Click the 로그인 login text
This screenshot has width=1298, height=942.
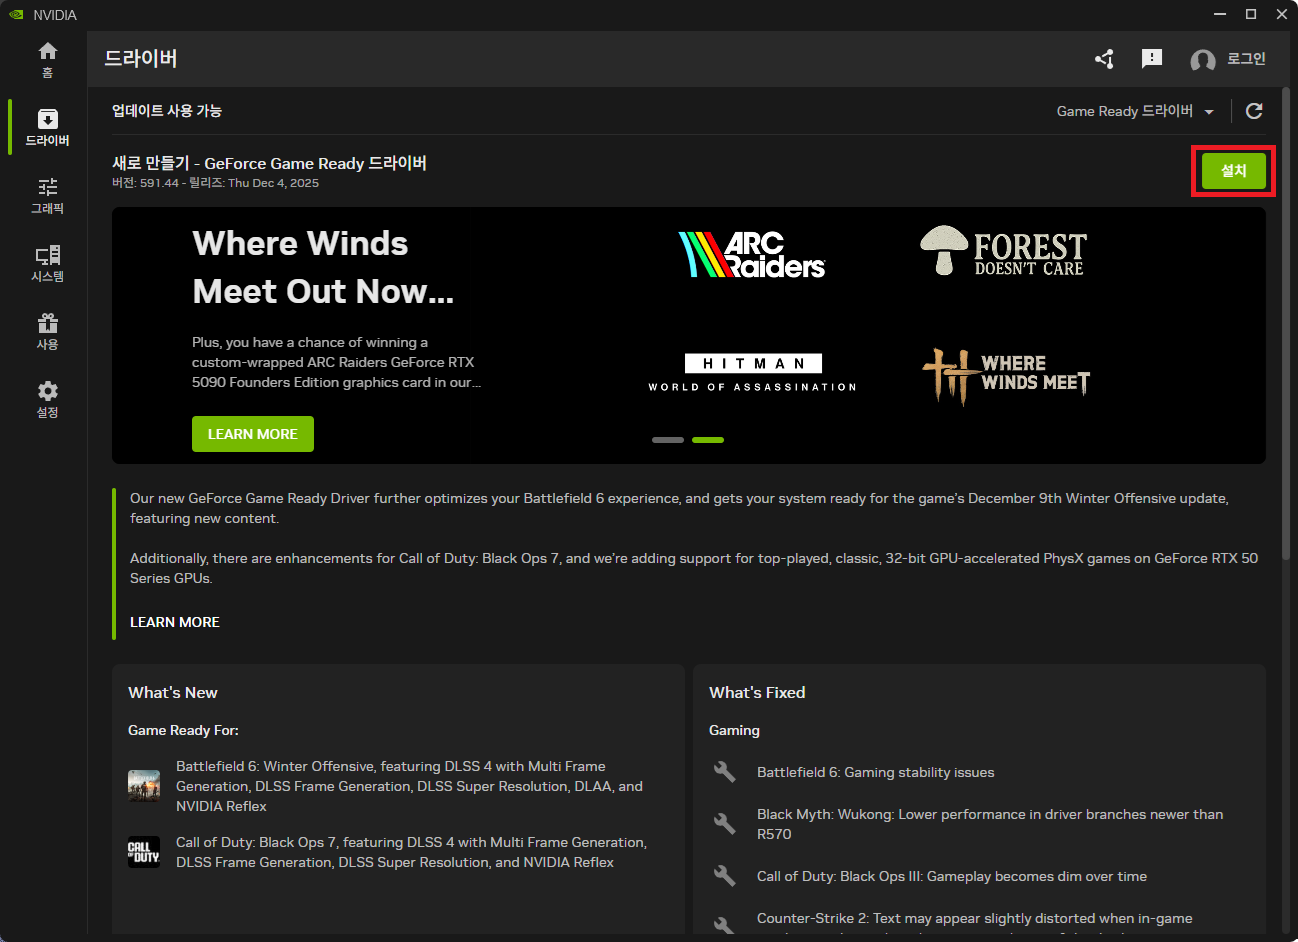[1246, 59]
